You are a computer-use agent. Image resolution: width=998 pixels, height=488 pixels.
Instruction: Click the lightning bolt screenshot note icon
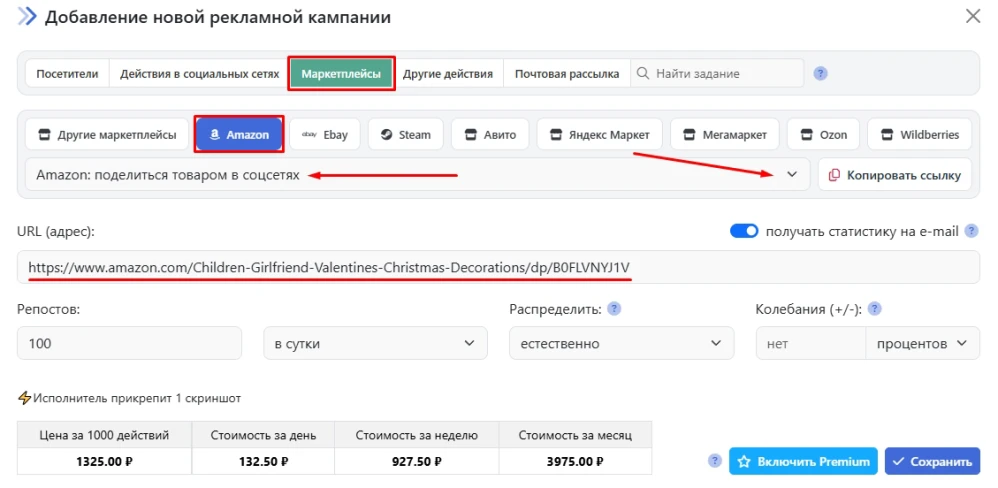[x=25, y=399]
